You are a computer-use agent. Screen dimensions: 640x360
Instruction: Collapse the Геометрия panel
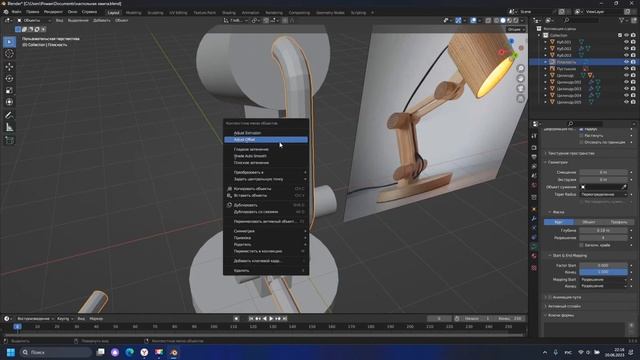(558, 162)
